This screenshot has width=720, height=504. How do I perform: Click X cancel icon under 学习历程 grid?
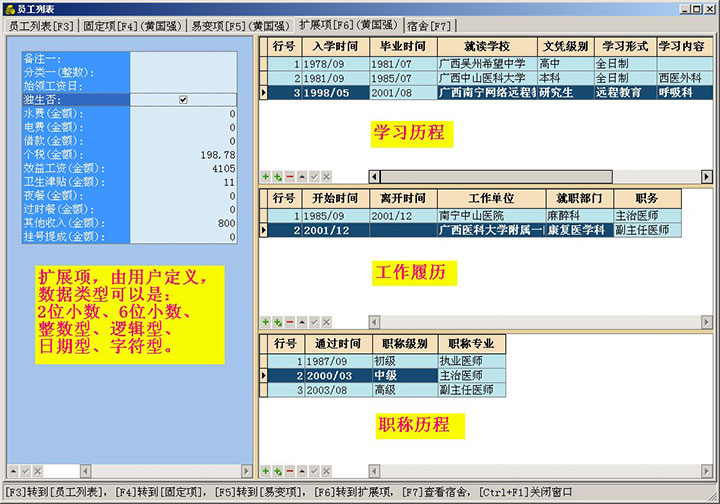pos(326,176)
